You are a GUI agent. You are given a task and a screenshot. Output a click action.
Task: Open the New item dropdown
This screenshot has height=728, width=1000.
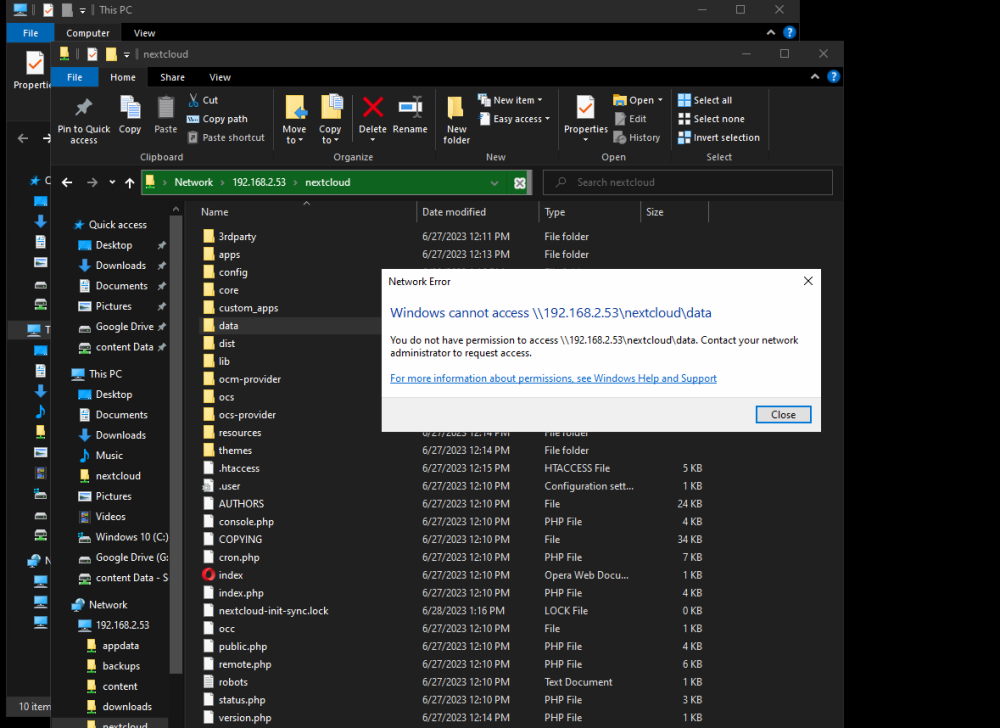pos(510,100)
